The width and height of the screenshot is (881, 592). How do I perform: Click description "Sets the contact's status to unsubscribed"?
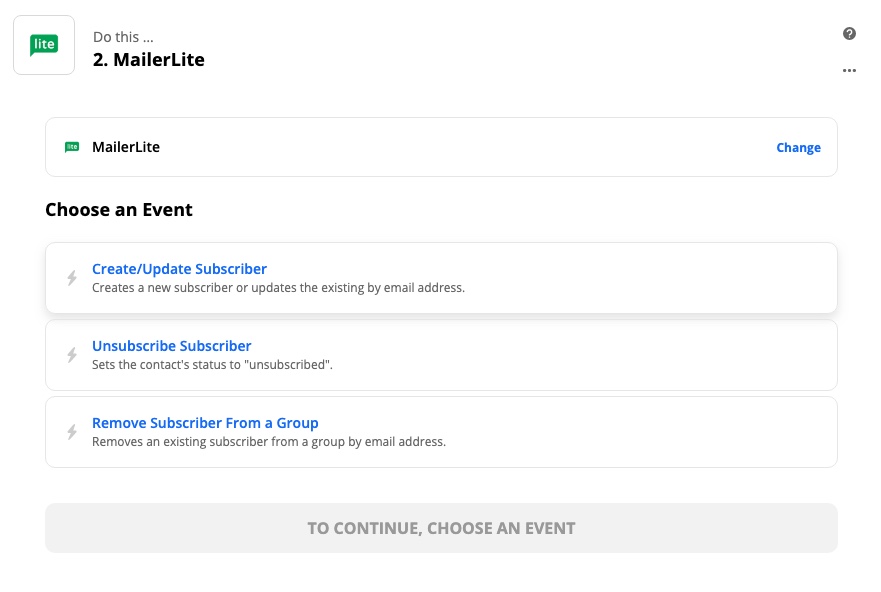[212, 365]
